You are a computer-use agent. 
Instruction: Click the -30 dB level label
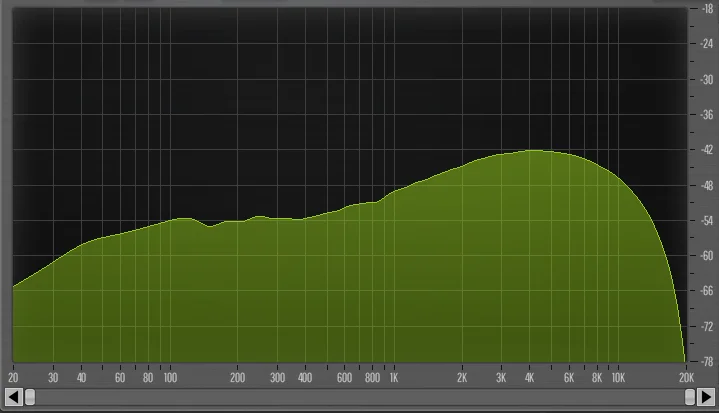[x=706, y=79]
